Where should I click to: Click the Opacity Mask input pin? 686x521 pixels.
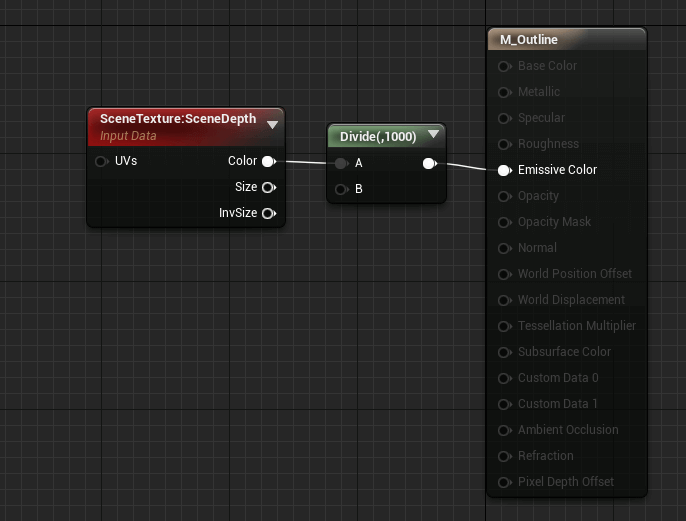(504, 222)
